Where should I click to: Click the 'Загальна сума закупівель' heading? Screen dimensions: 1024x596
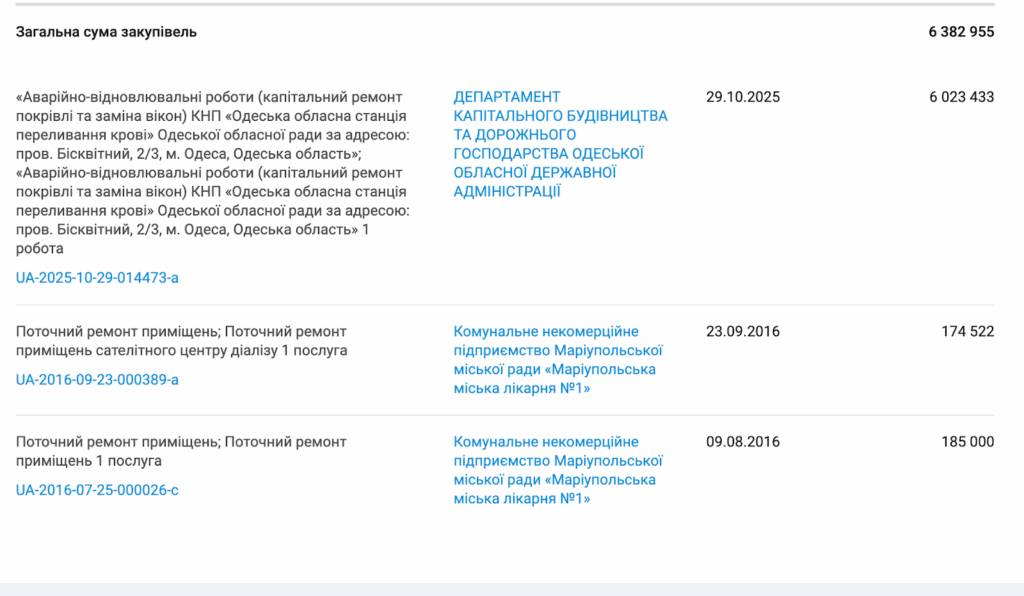106,32
